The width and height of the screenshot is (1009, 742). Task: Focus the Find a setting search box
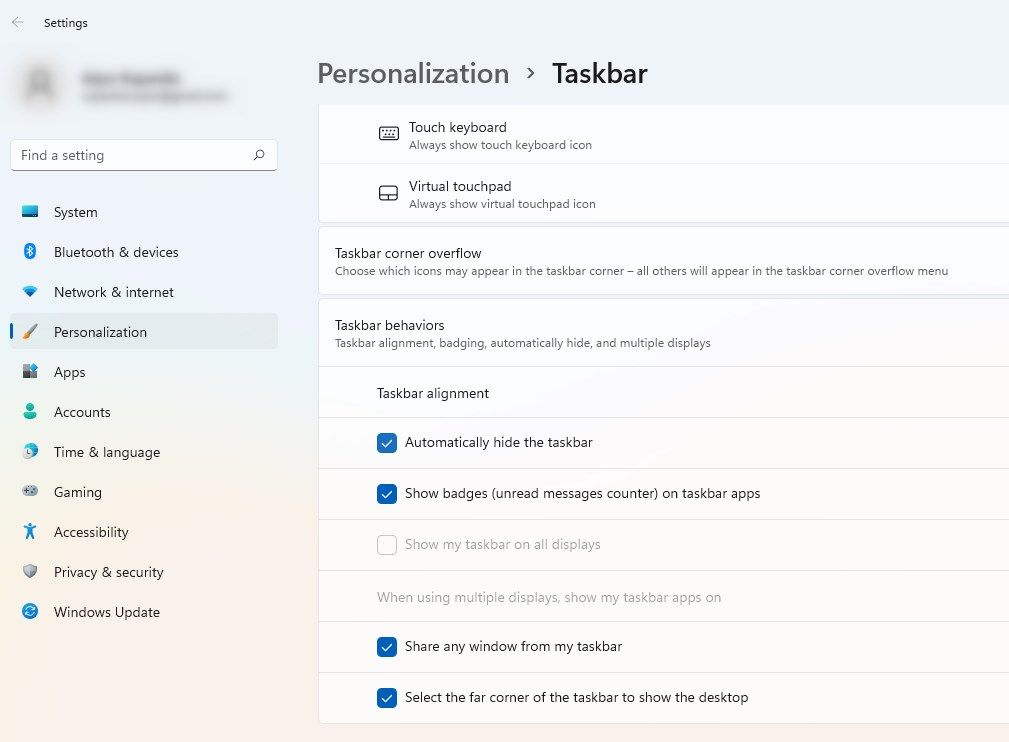coord(130,155)
